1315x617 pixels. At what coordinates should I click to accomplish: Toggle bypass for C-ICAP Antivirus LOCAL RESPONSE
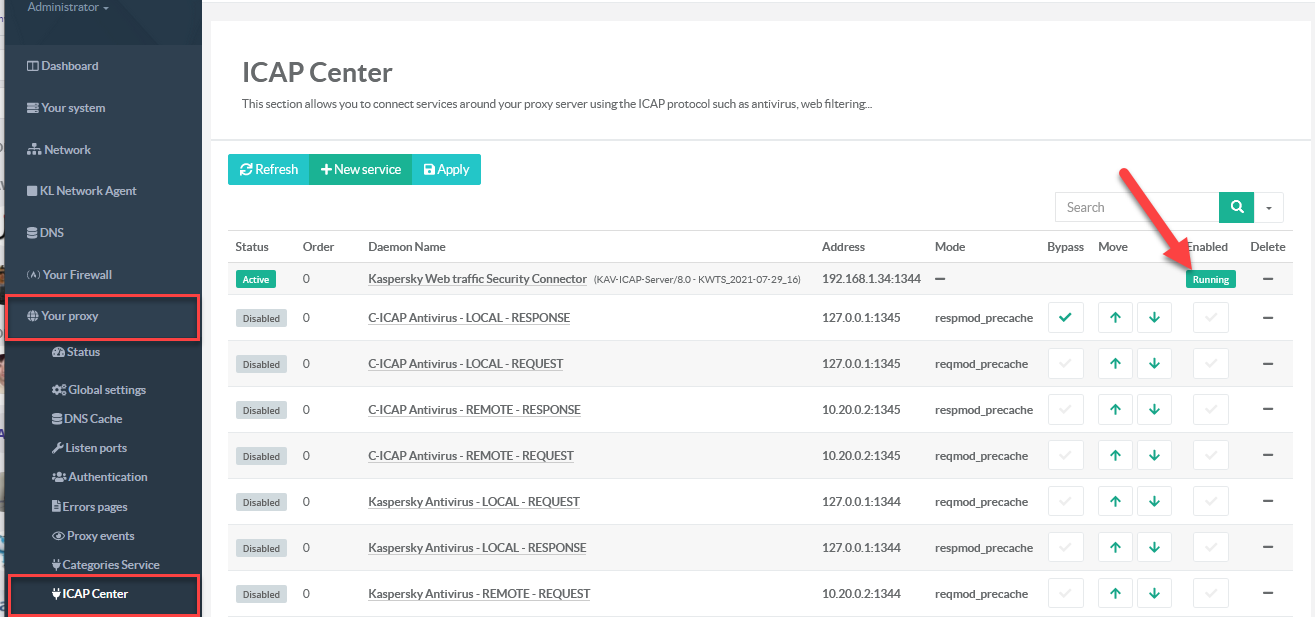point(1065,318)
